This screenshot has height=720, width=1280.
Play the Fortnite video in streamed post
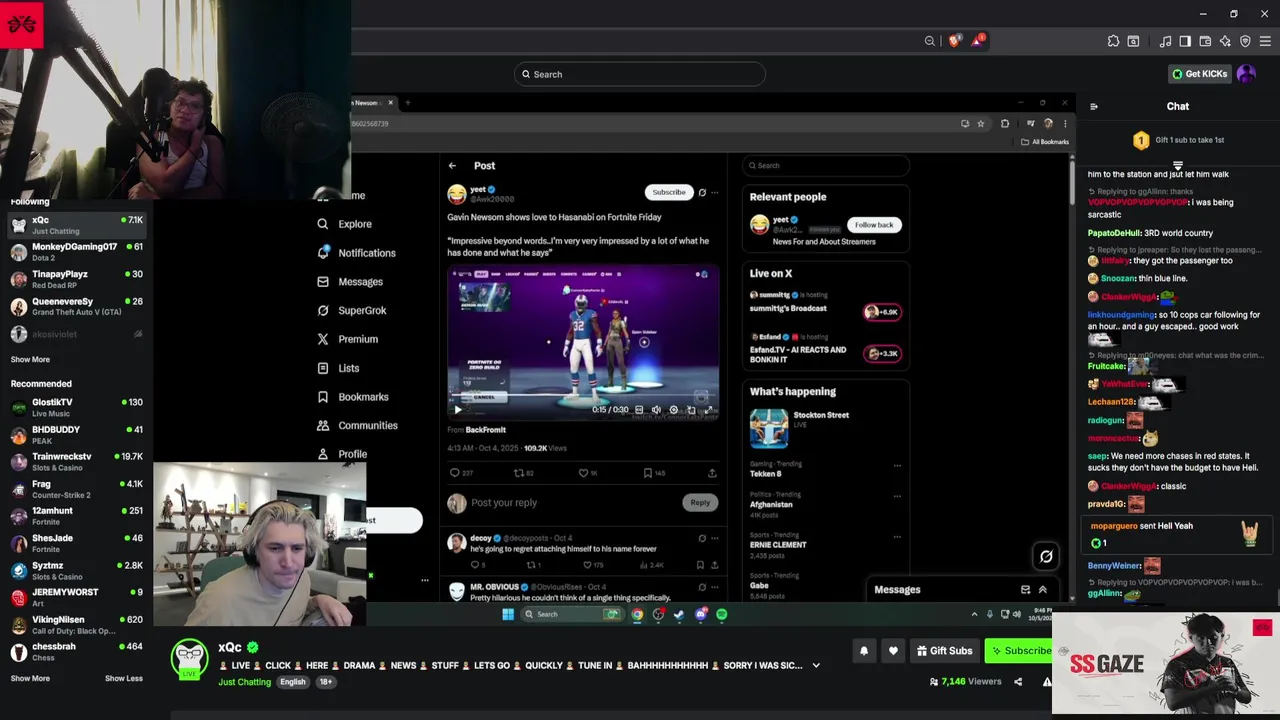coord(458,409)
